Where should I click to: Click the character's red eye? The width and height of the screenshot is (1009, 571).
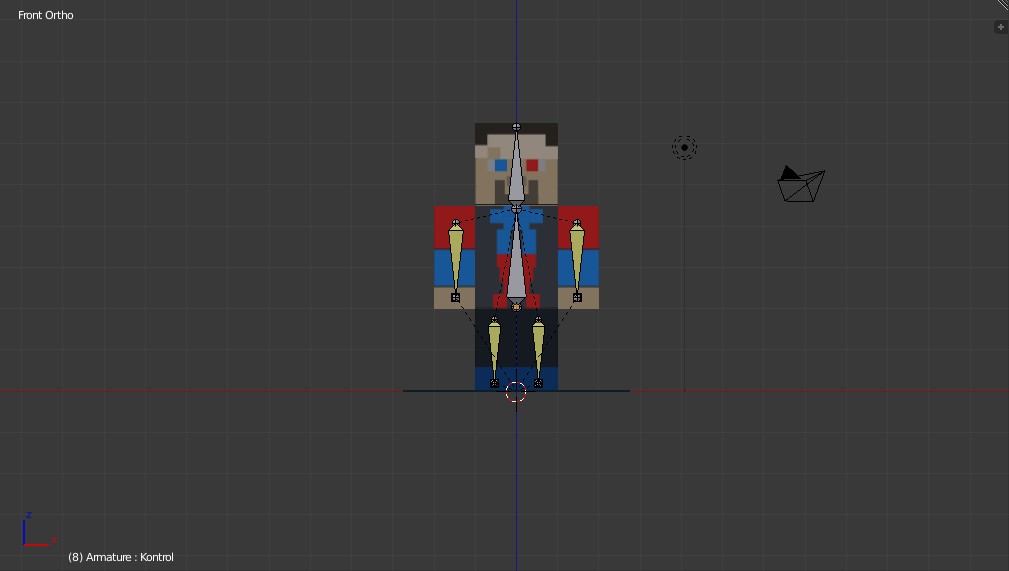(x=532, y=165)
